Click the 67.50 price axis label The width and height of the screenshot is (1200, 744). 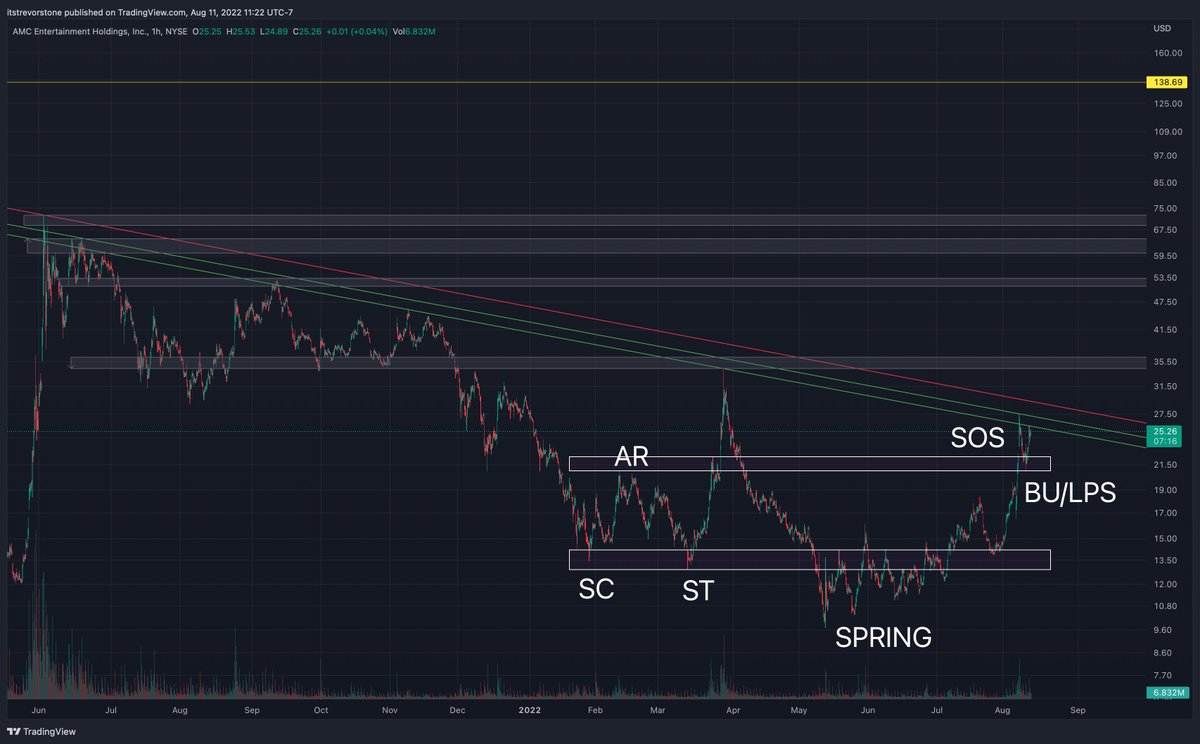tap(1165, 229)
